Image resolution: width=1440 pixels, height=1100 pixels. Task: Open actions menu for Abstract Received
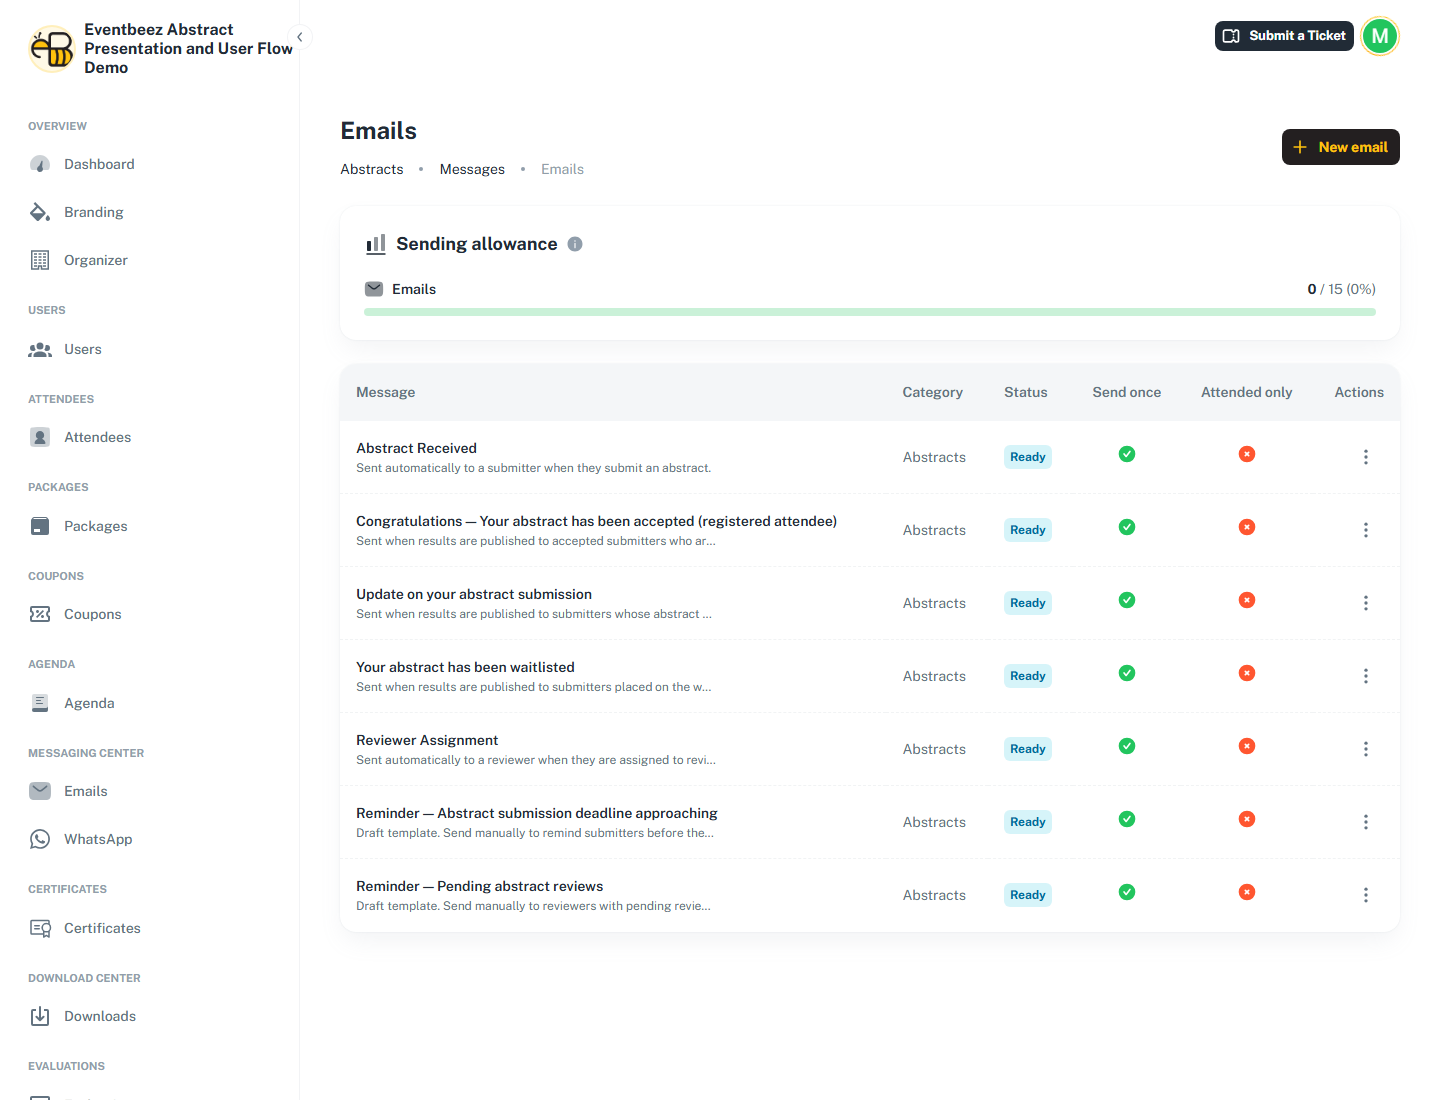tap(1365, 457)
